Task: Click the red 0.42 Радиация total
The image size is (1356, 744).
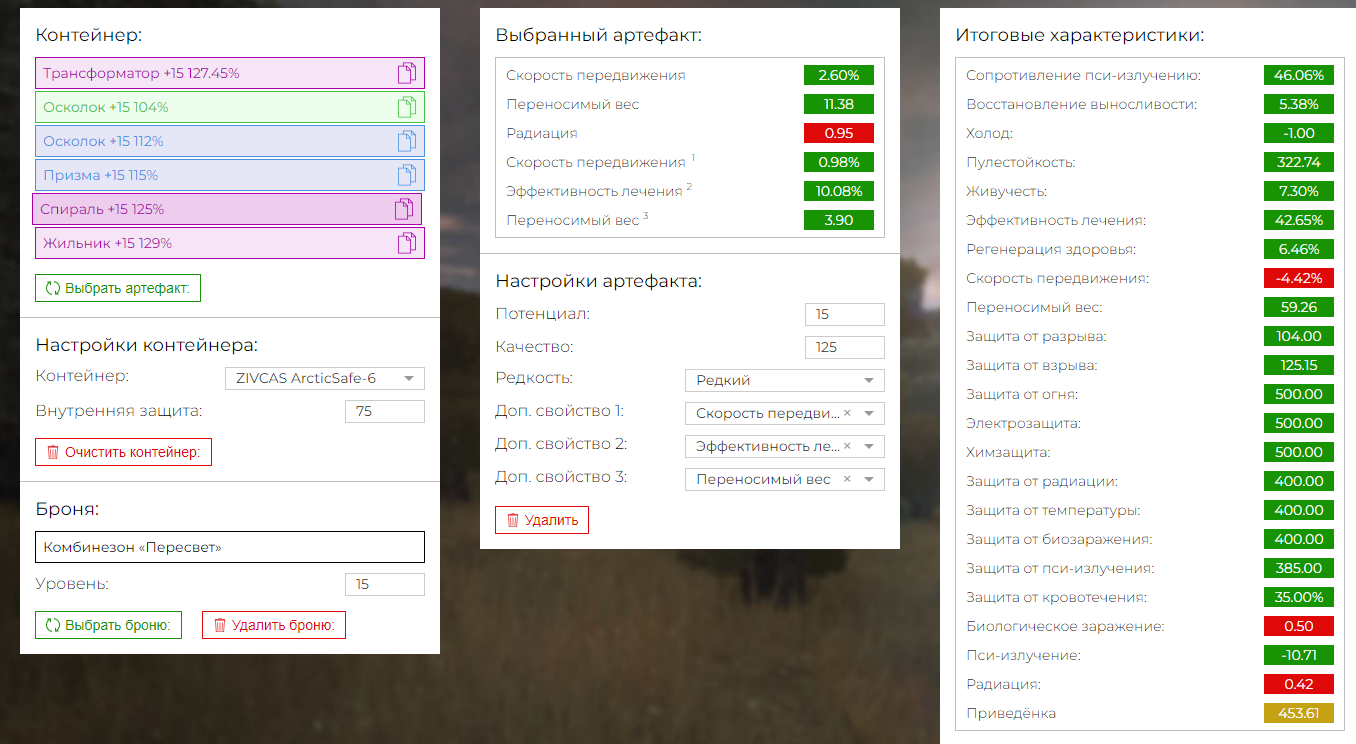Action: point(1299,684)
